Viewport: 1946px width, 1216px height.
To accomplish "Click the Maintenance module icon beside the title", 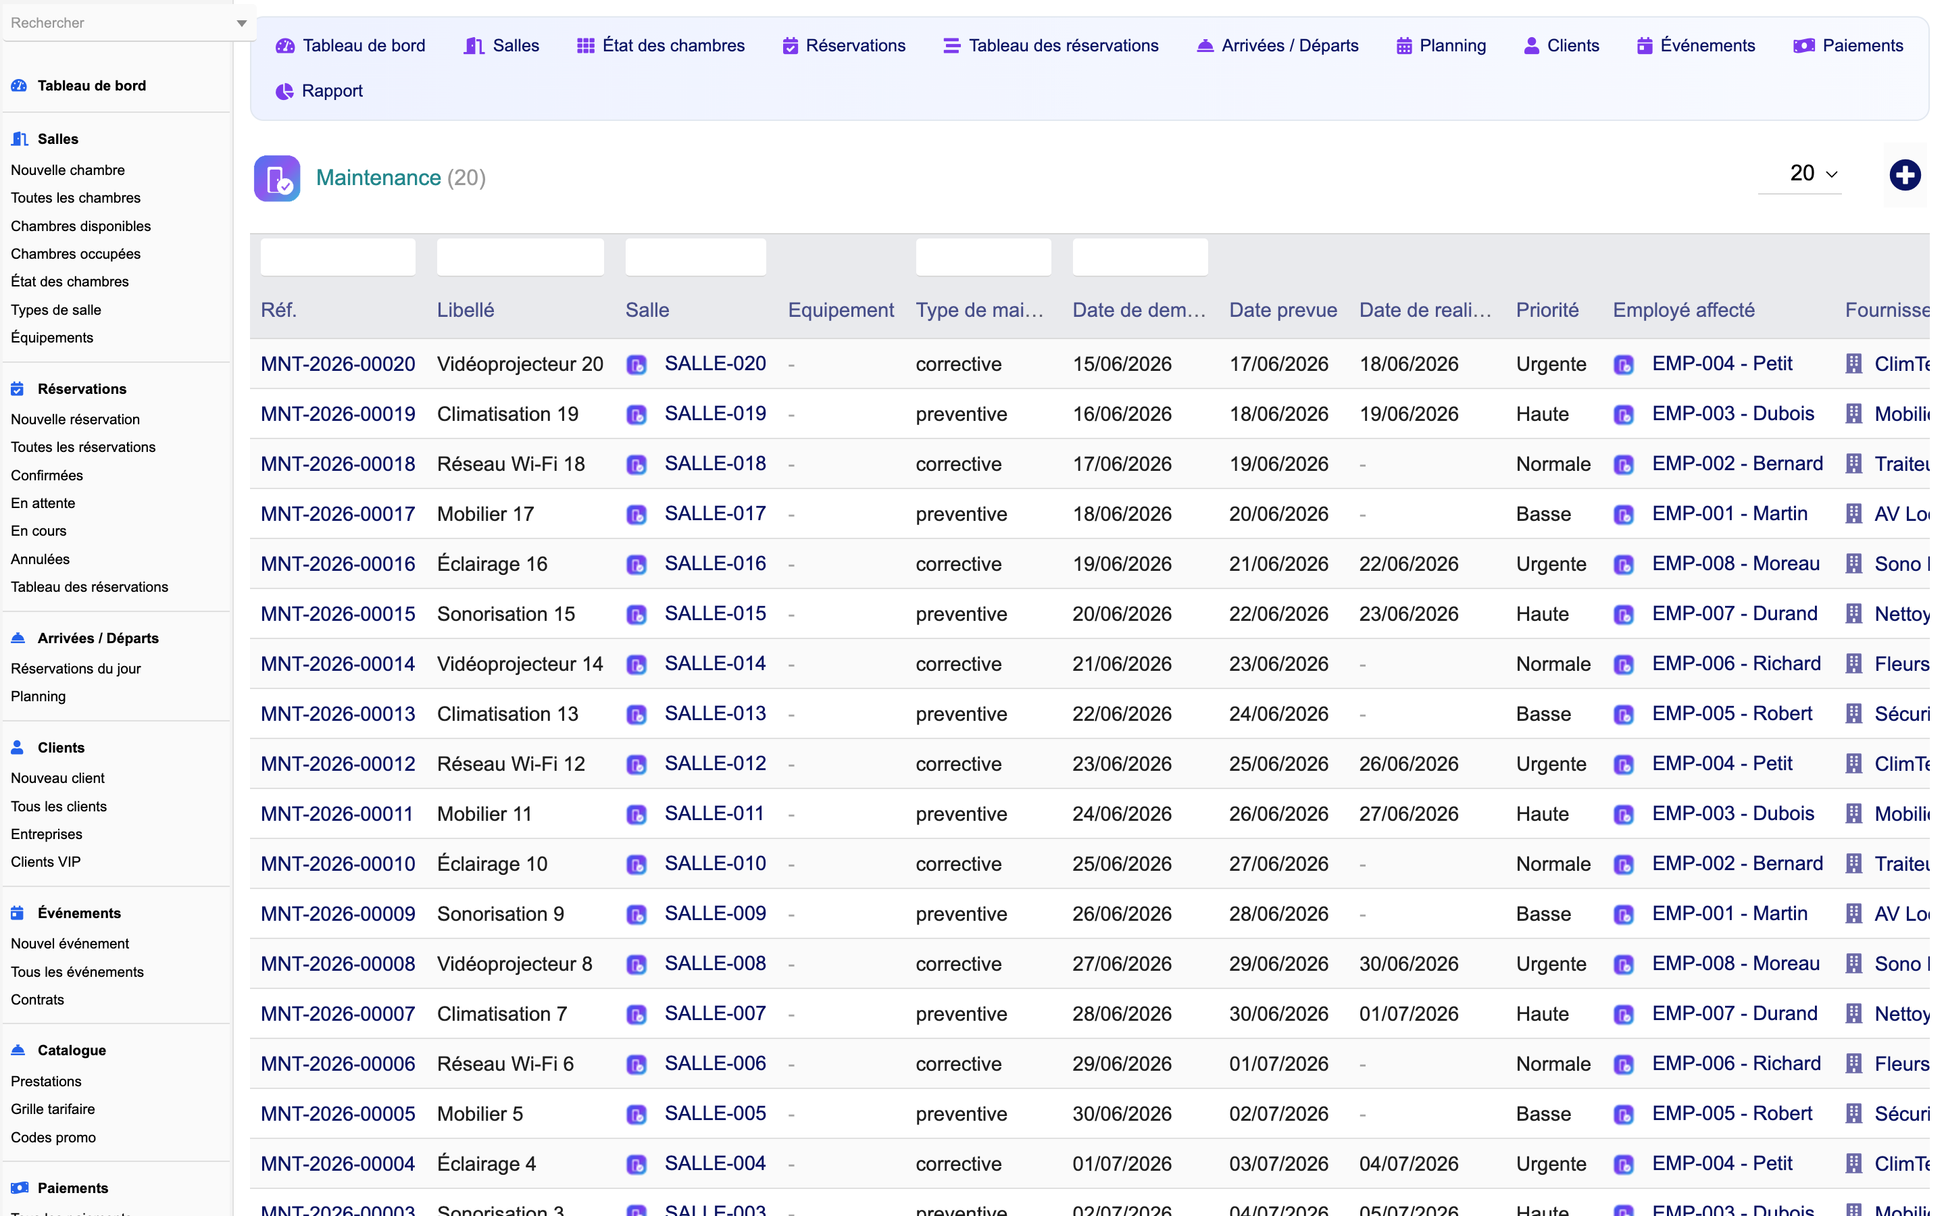I will [x=277, y=178].
